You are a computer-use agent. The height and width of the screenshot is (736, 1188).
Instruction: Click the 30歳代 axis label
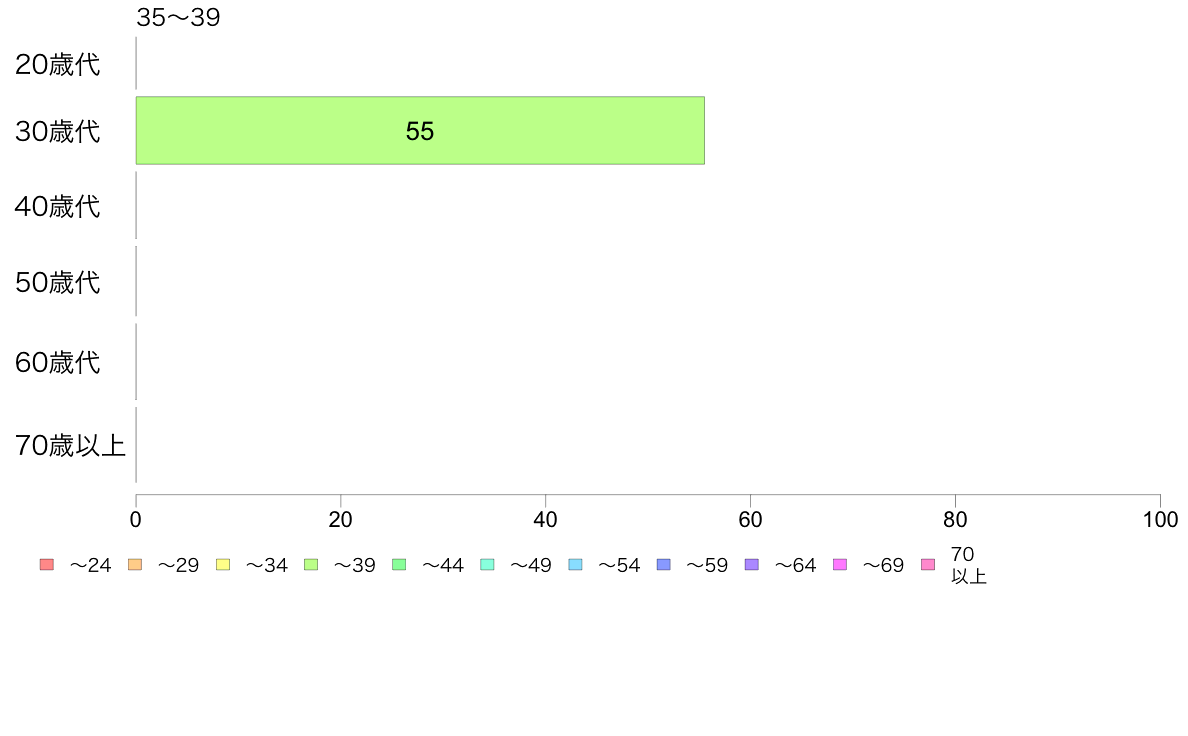pyautogui.click(x=58, y=131)
